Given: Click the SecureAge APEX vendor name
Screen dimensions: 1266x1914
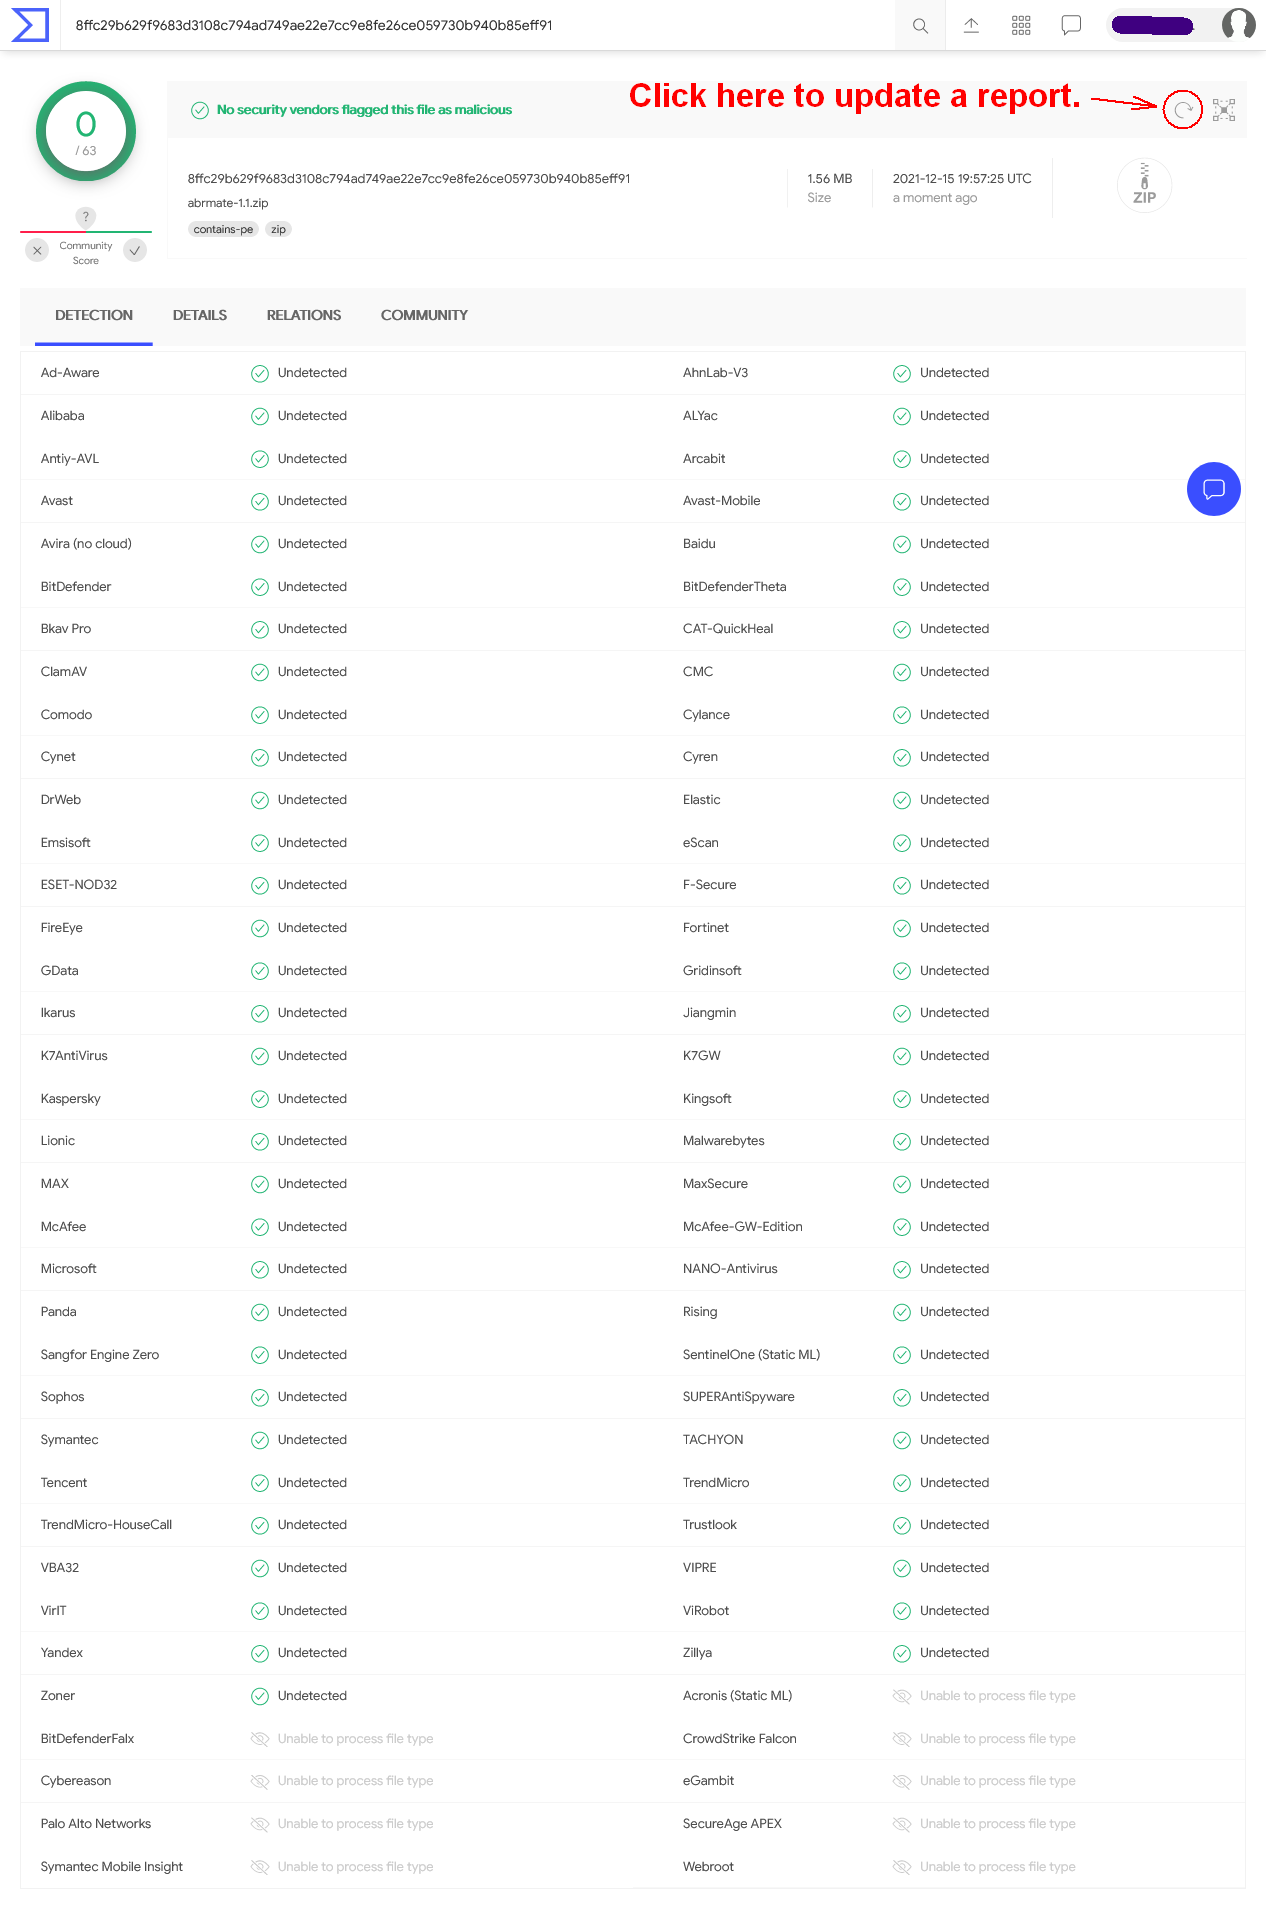Looking at the screenshot, I should point(733,1824).
